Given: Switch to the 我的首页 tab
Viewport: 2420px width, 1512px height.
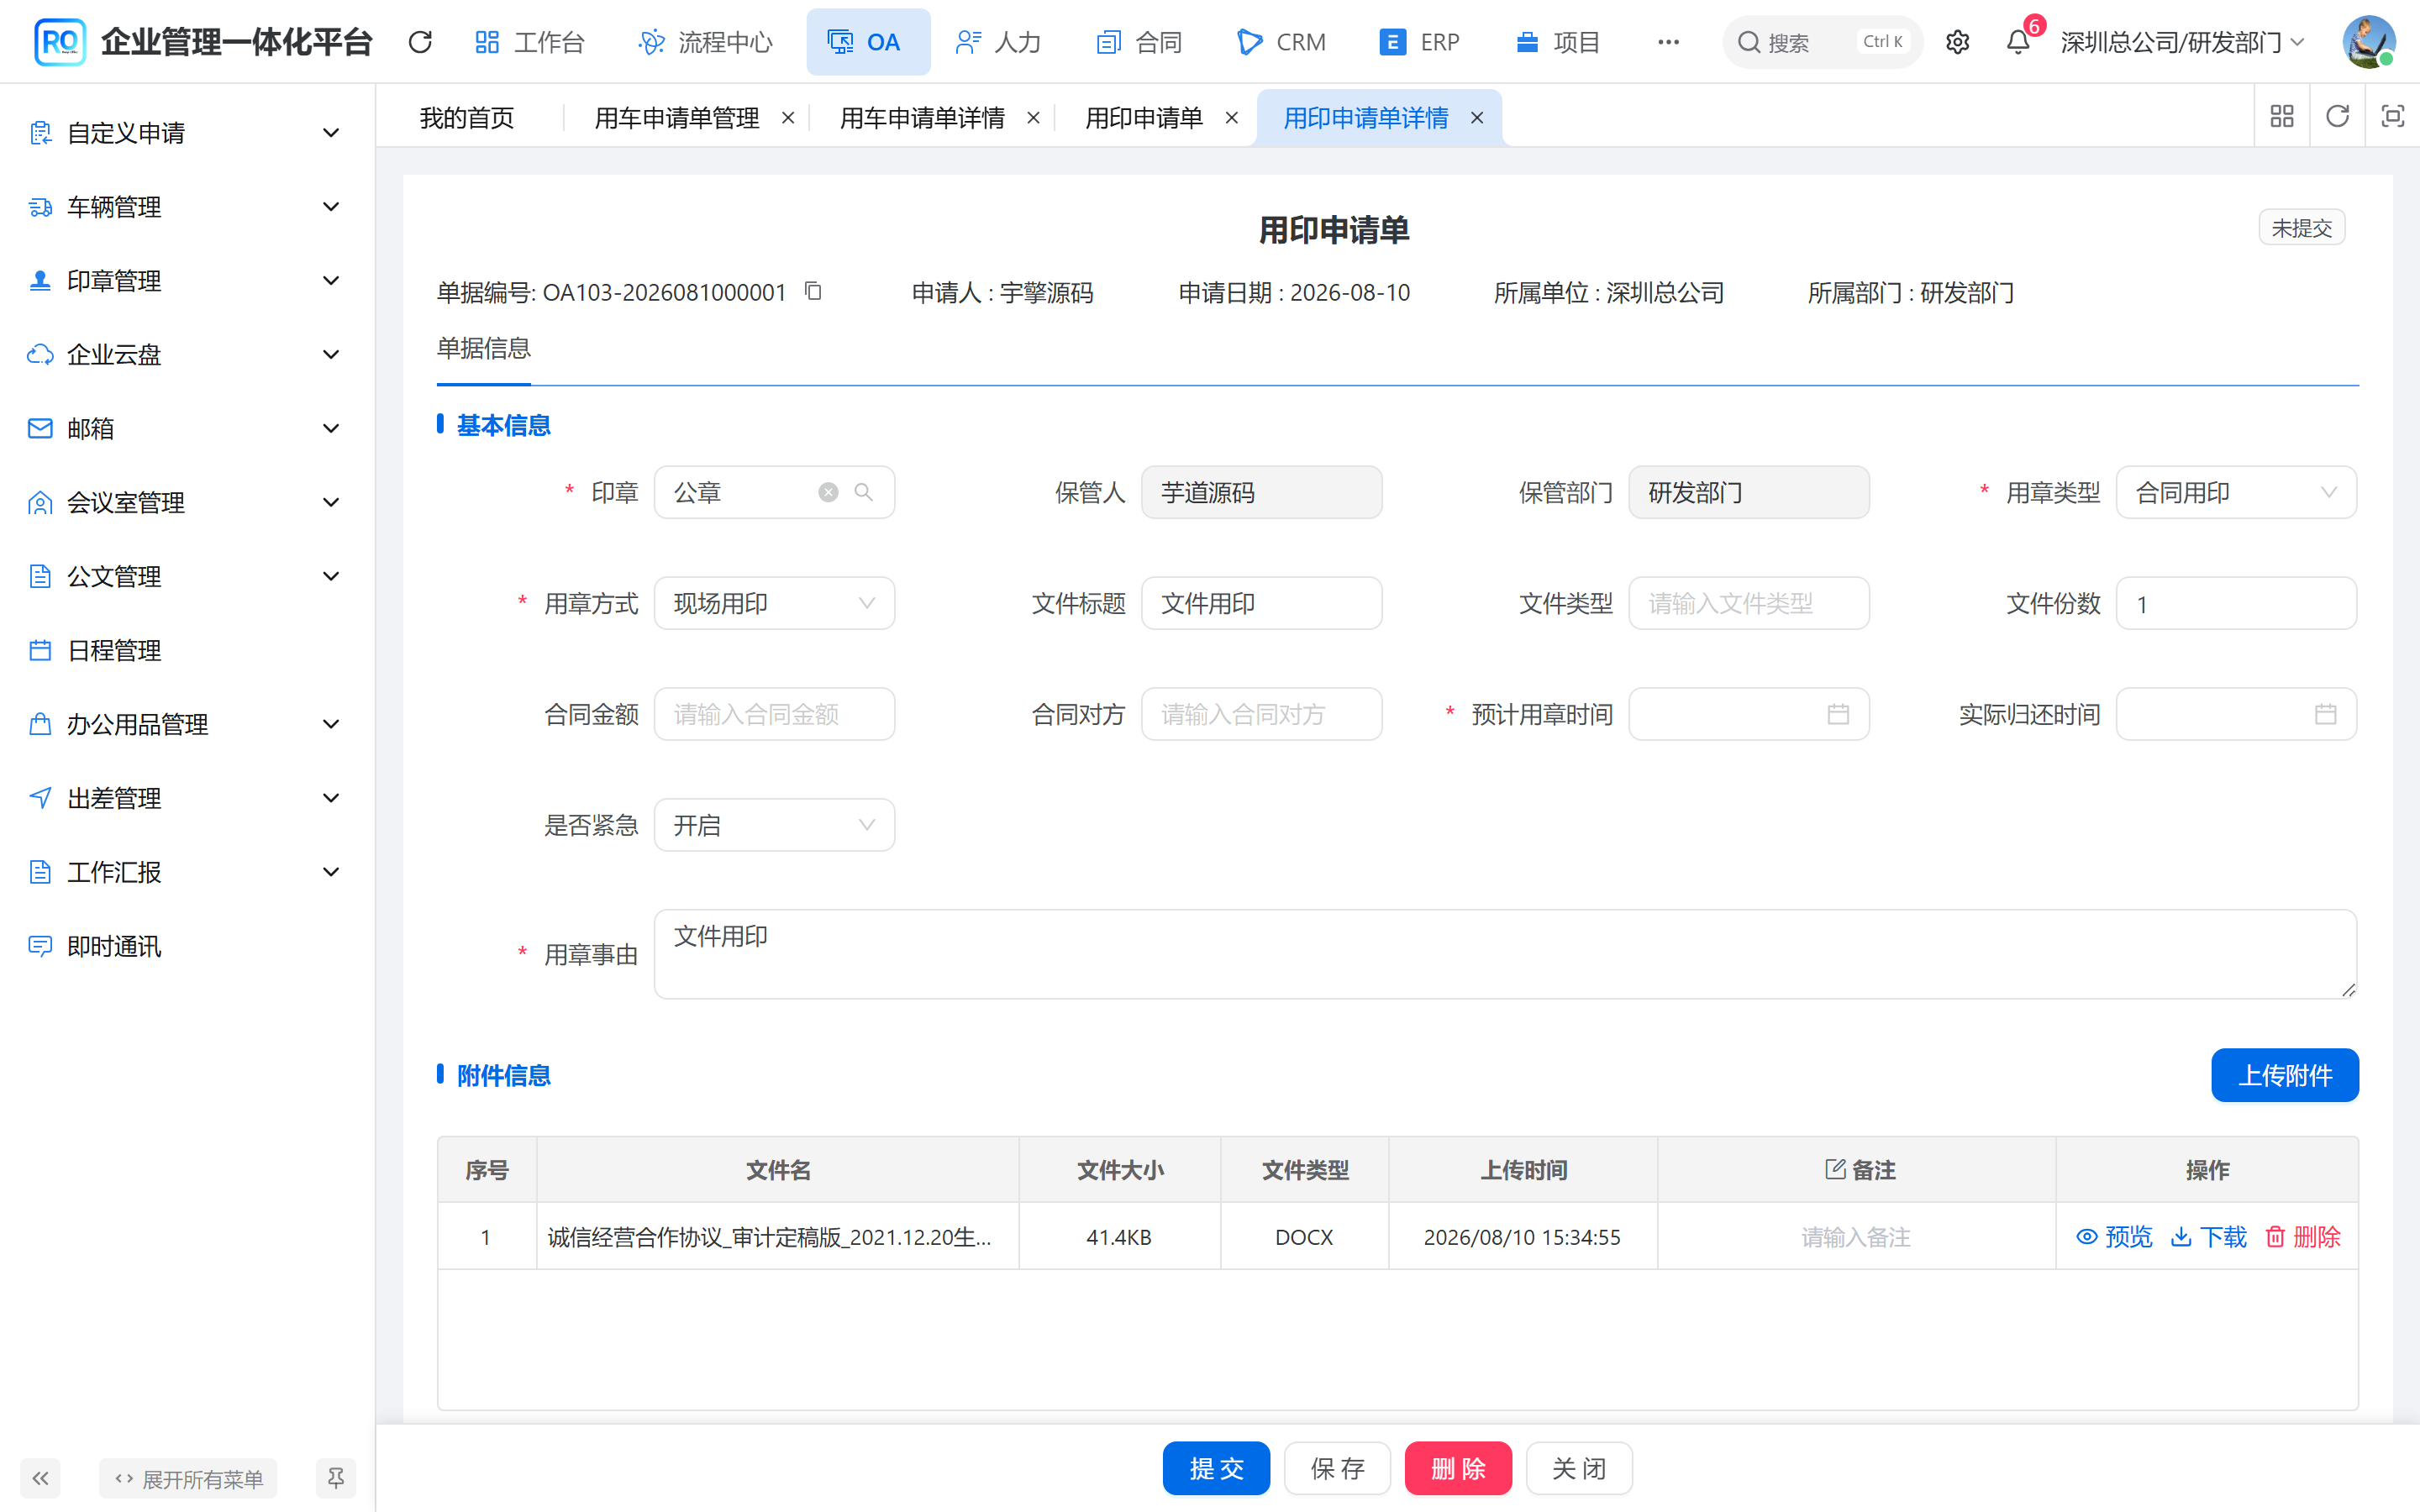Looking at the screenshot, I should click(x=467, y=118).
